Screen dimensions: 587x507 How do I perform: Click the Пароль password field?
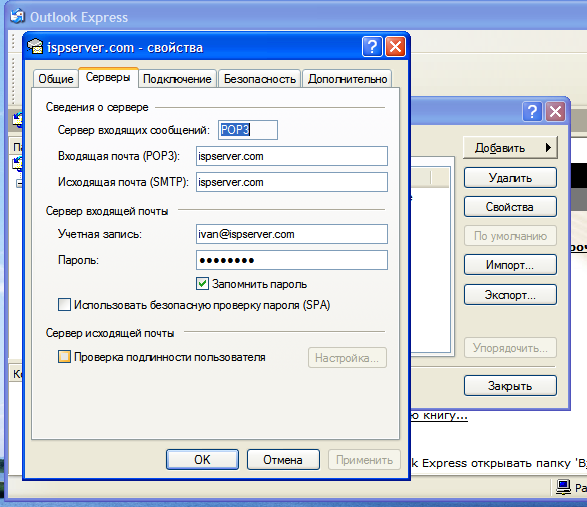pos(292,260)
